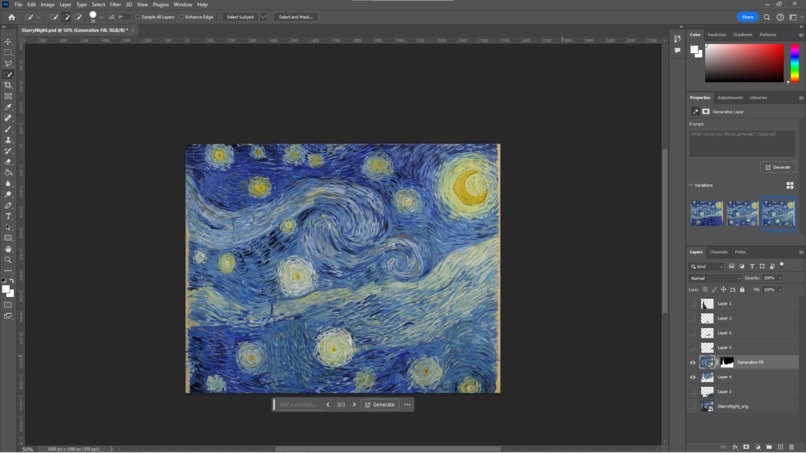Choose Add to selection brush mode
This screenshot has width=806, height=453.
(66, 17)
